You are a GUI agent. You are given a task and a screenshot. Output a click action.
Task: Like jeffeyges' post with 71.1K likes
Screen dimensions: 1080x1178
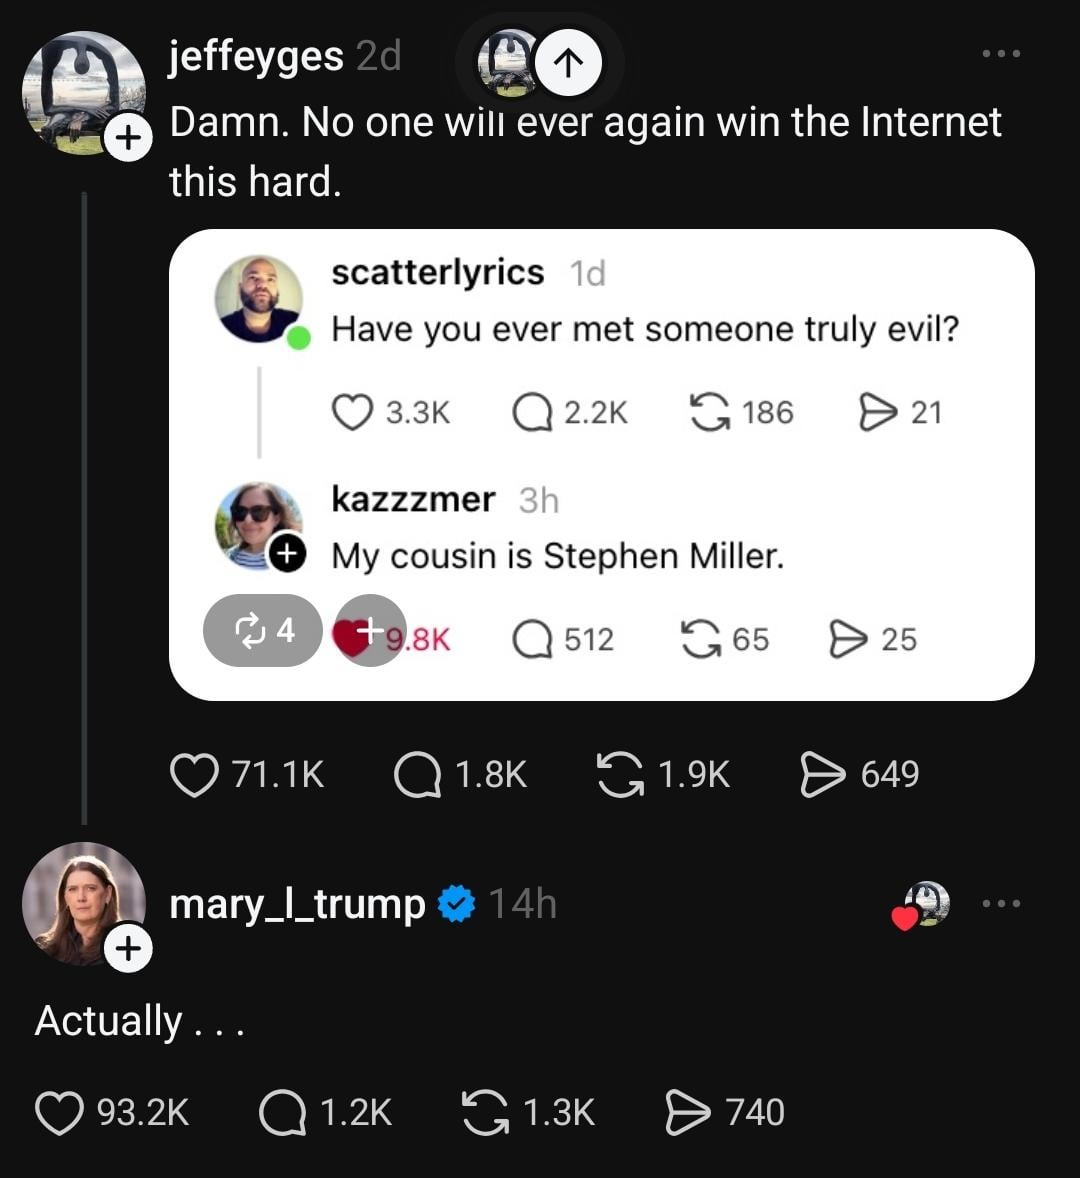[x=195, y=775]
